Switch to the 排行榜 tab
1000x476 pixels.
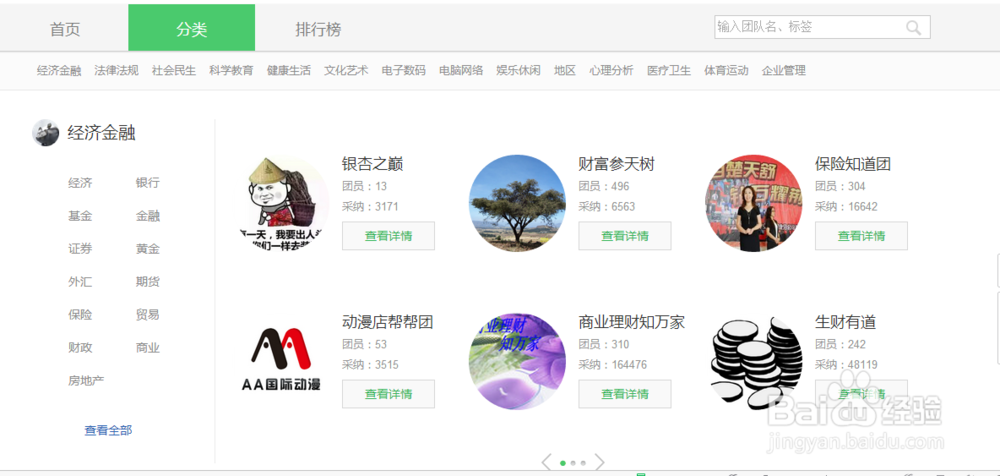[x=318, y=29]
